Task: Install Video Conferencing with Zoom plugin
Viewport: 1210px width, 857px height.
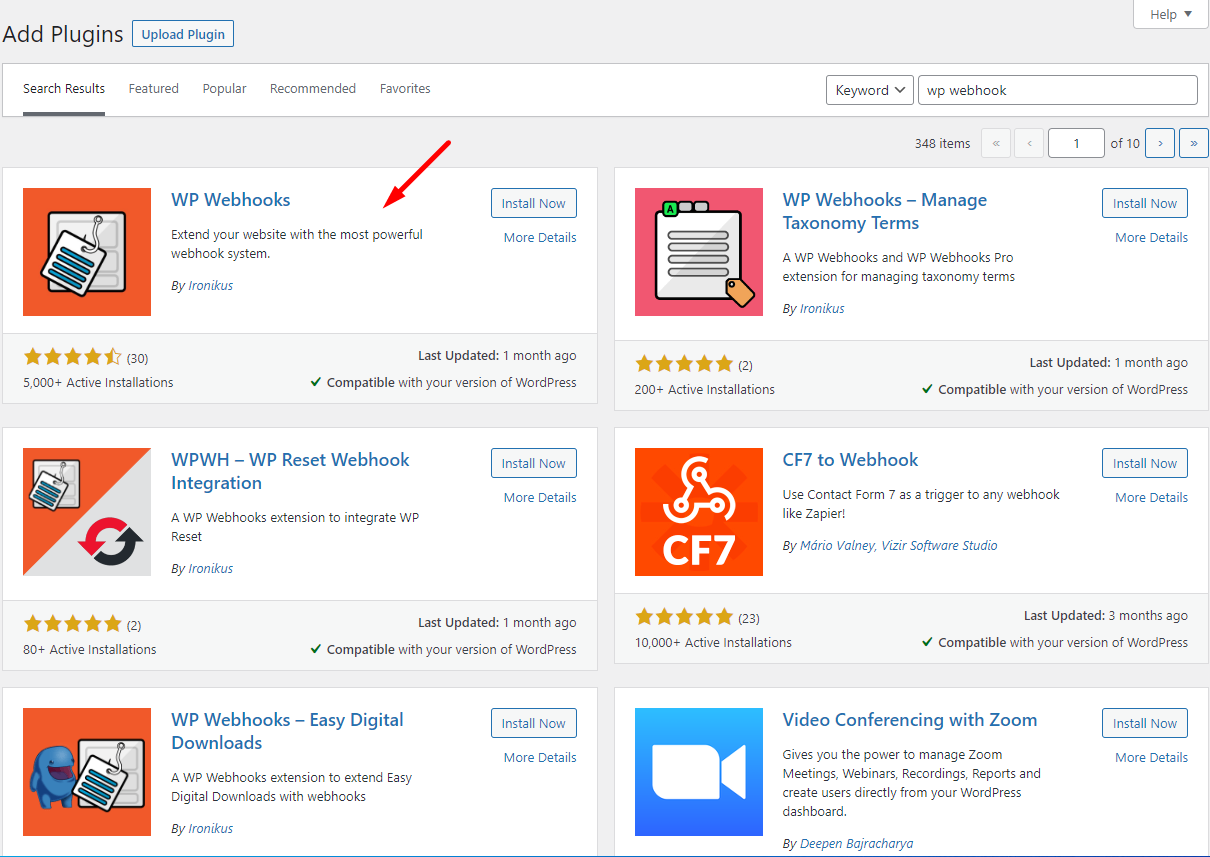Action: click(1145, 723)
